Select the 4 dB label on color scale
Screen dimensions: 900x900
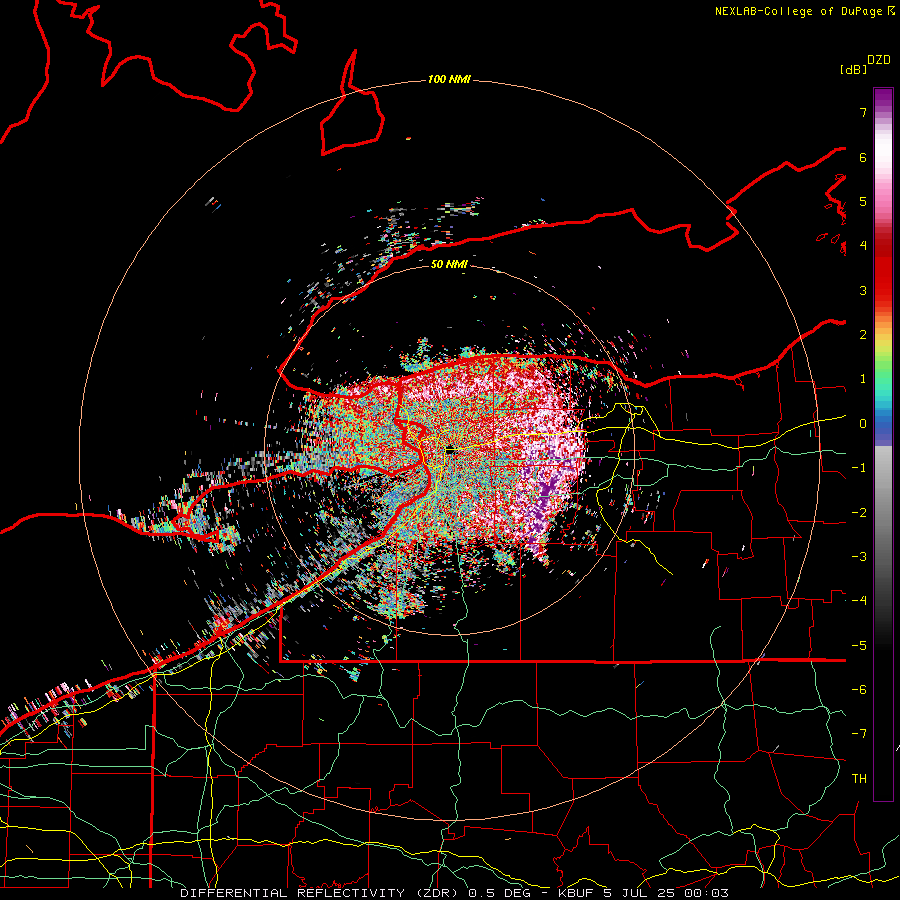point(863,246)
